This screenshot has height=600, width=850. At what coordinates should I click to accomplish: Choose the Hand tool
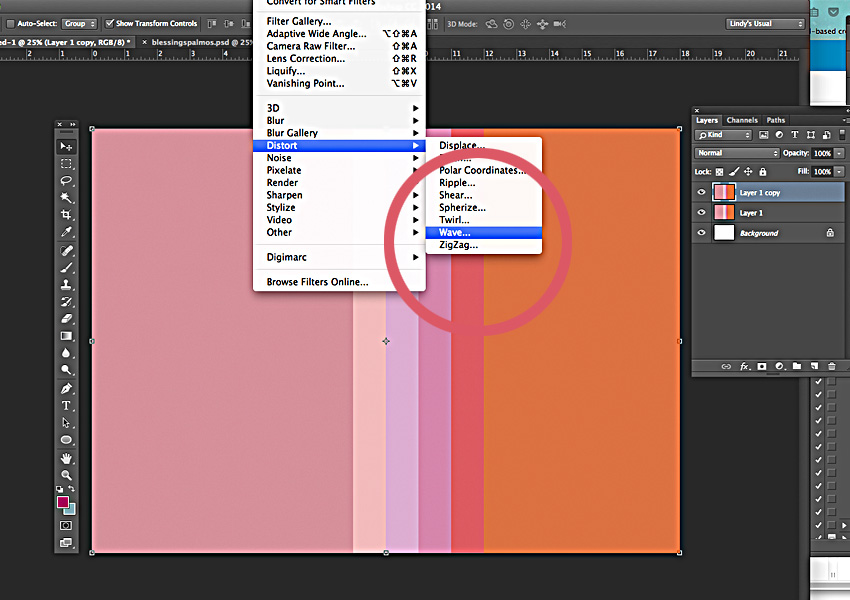click(67, 458)
